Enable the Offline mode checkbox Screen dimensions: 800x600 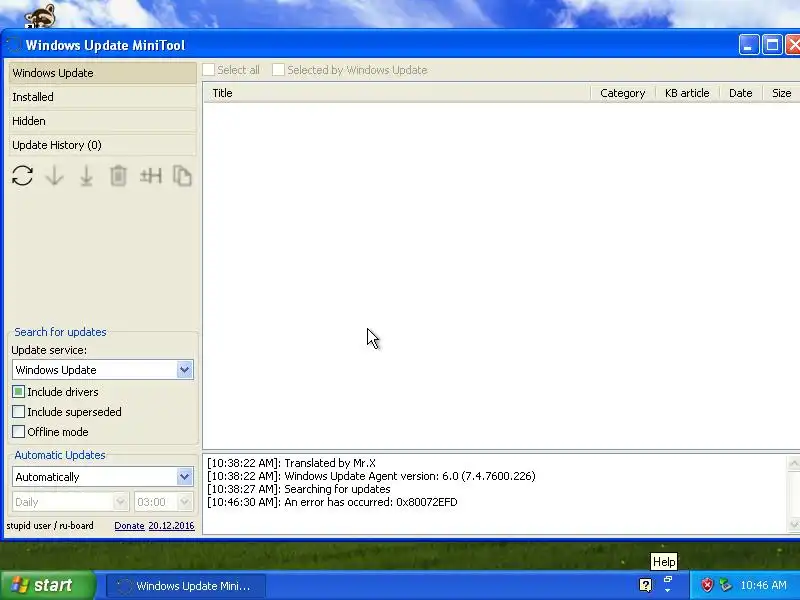coord(18,432)
